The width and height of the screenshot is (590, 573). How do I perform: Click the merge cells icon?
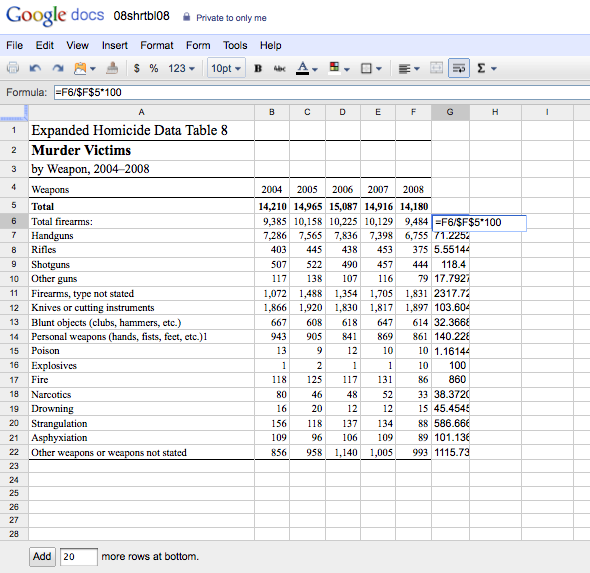pos(436,68)
